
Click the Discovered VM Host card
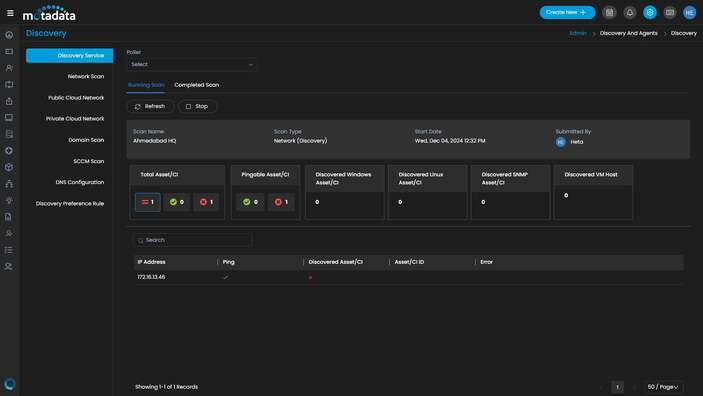tap(594, 192)
